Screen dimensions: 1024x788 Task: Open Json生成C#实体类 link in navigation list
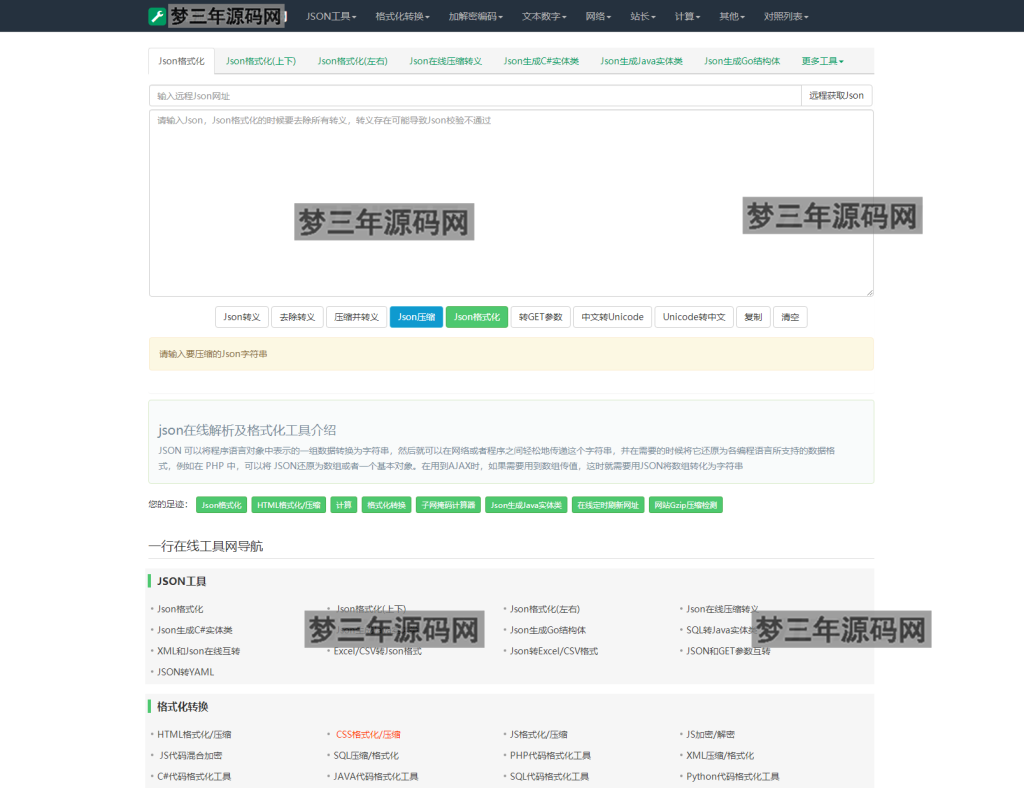(x=195, y=629)
